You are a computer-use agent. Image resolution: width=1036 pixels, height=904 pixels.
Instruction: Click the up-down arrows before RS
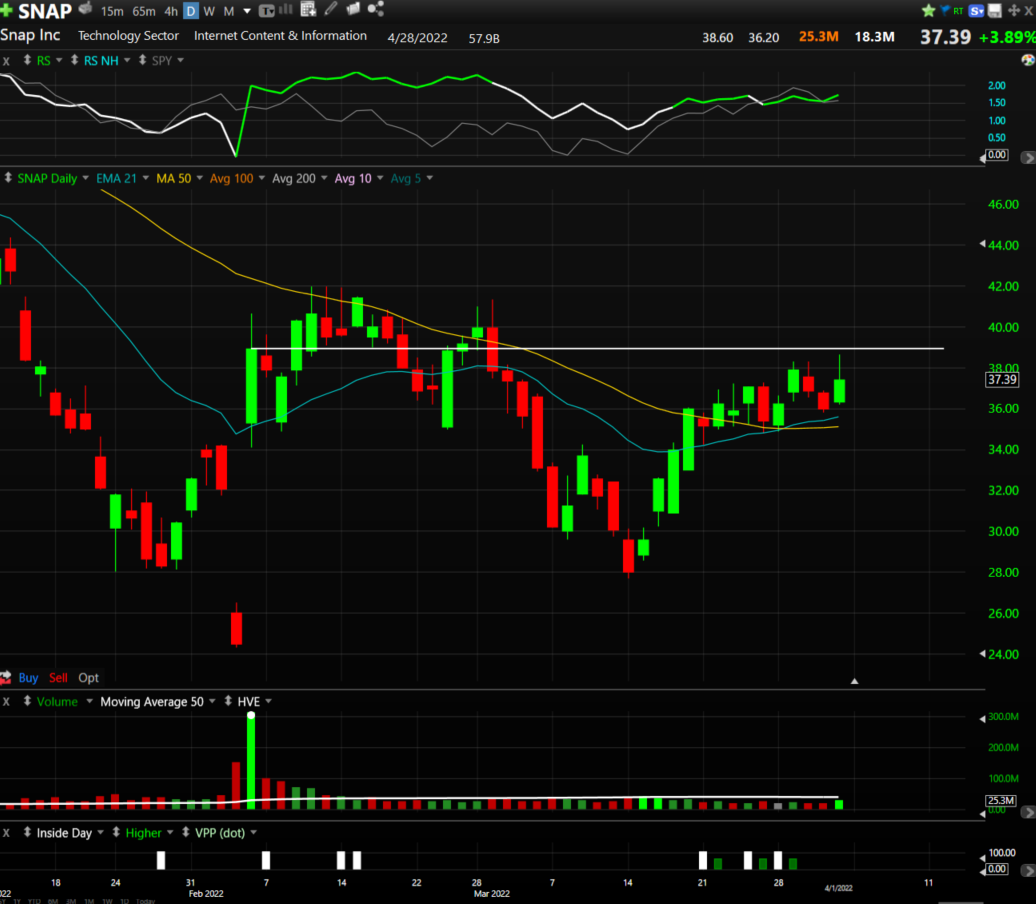click(x=27, y=60)
